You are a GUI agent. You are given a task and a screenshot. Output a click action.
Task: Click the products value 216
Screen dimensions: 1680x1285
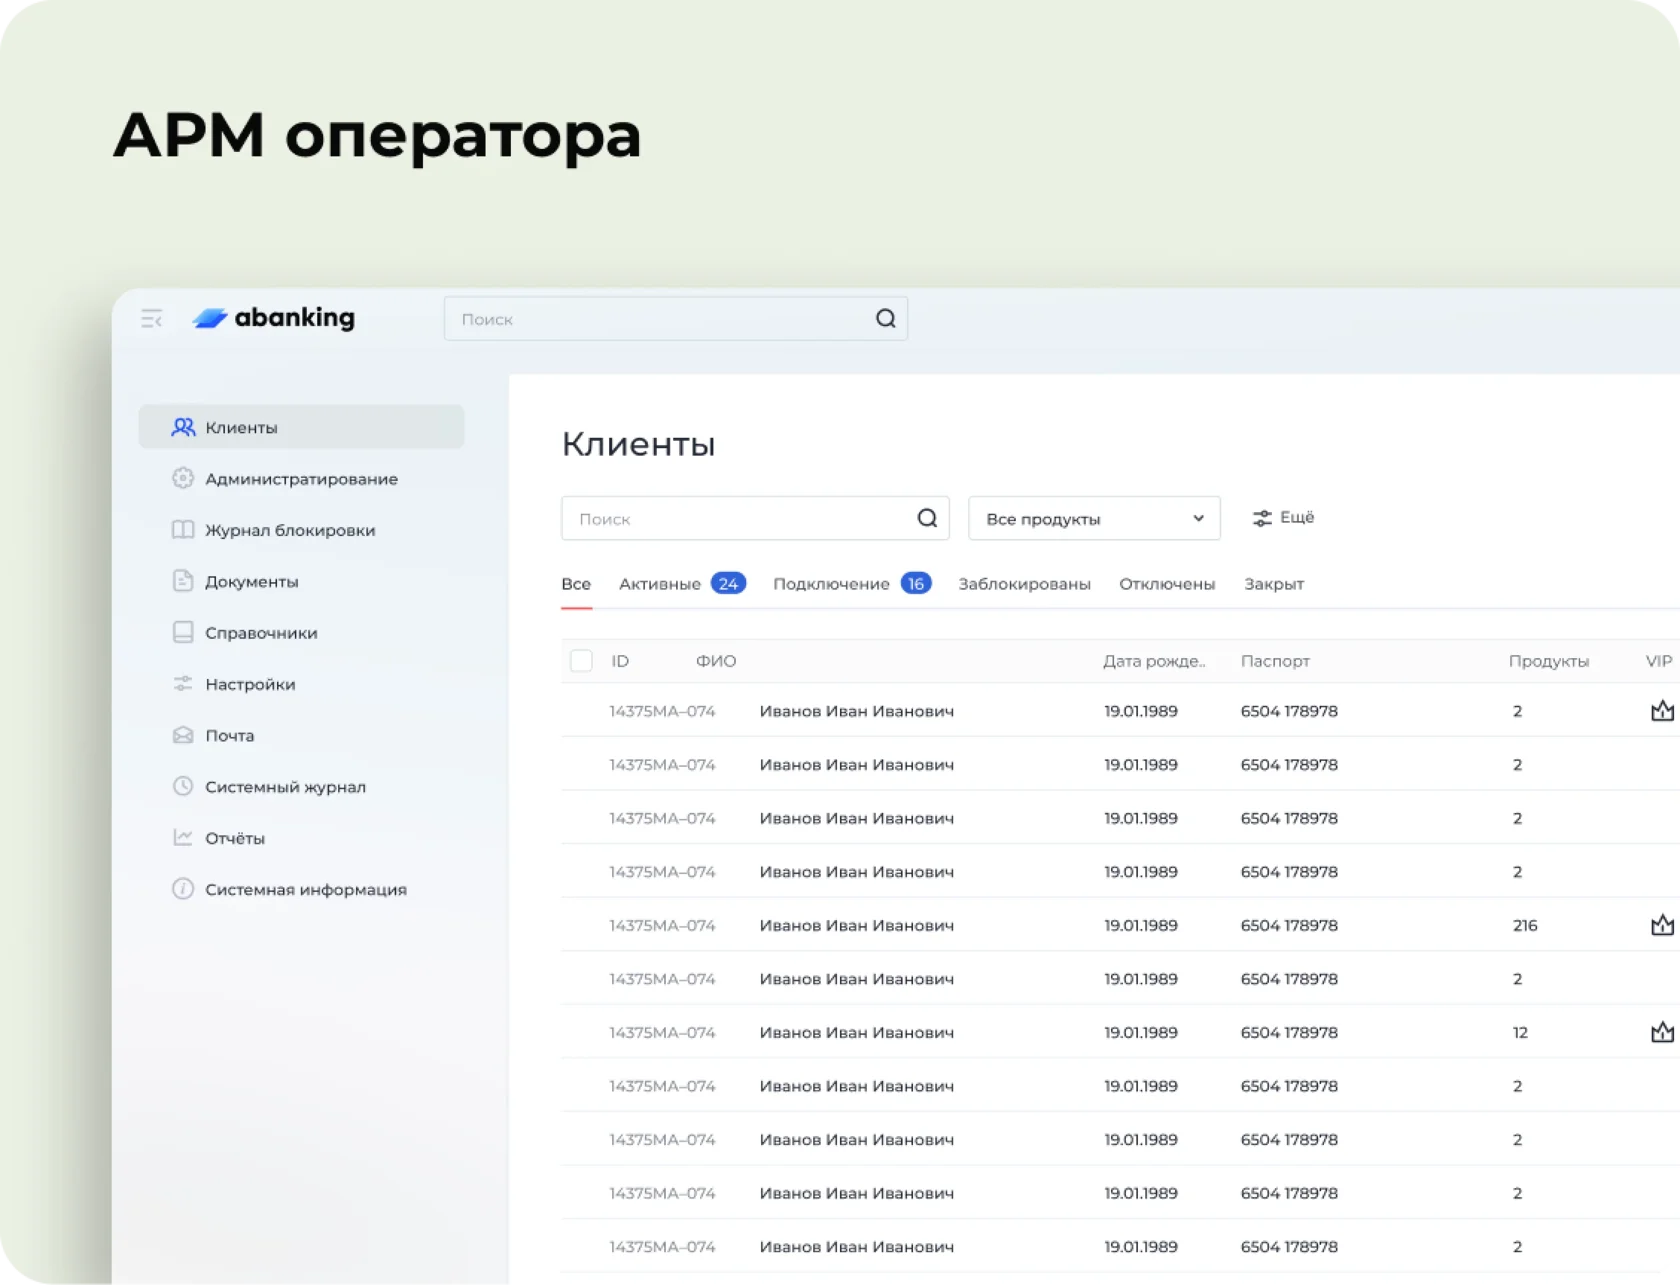coord(1525,925)
